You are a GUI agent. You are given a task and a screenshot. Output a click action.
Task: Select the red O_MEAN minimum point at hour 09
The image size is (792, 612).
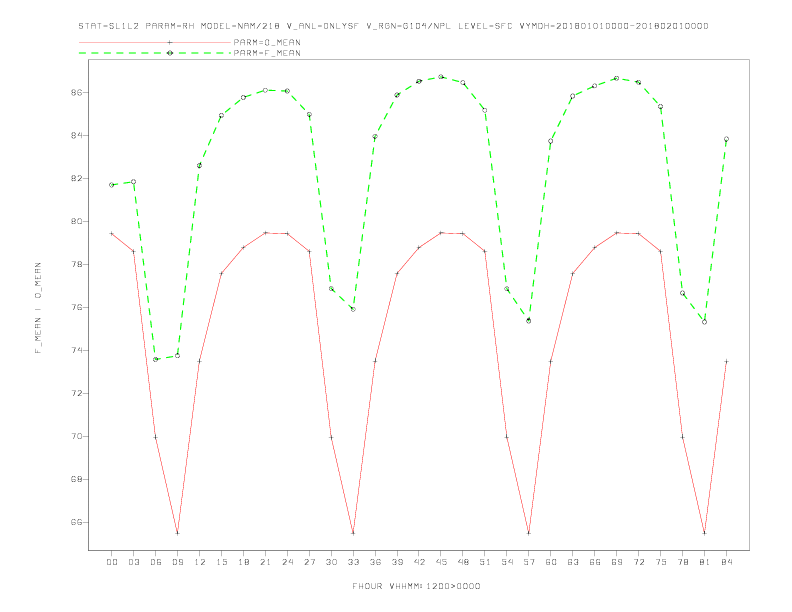click(177, 533)
